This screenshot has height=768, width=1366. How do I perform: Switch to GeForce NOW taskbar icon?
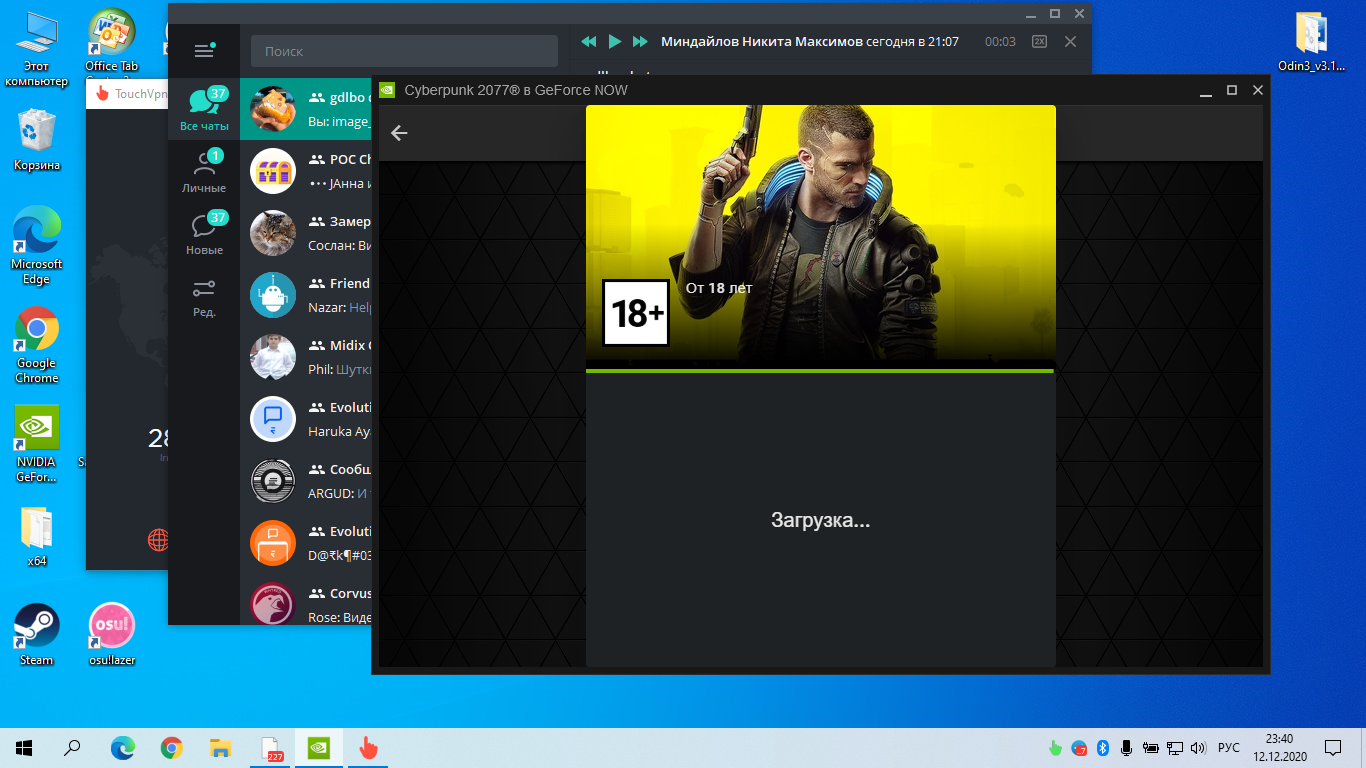319,748
